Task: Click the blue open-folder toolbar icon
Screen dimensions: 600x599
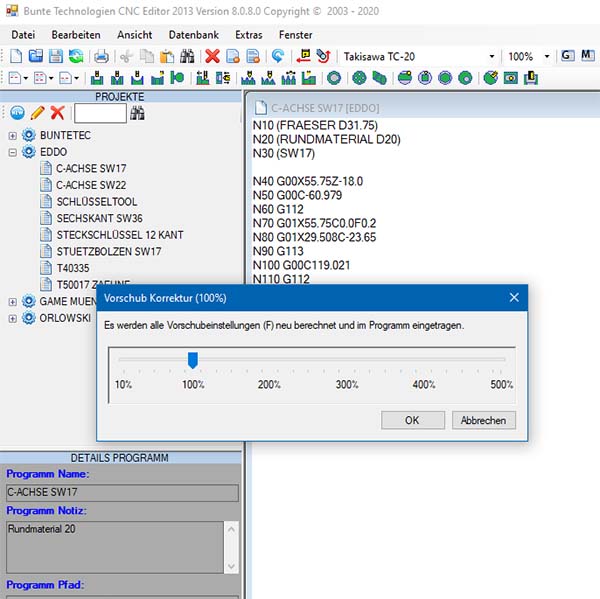Action: pyautogui.click(x=36, y=56)
